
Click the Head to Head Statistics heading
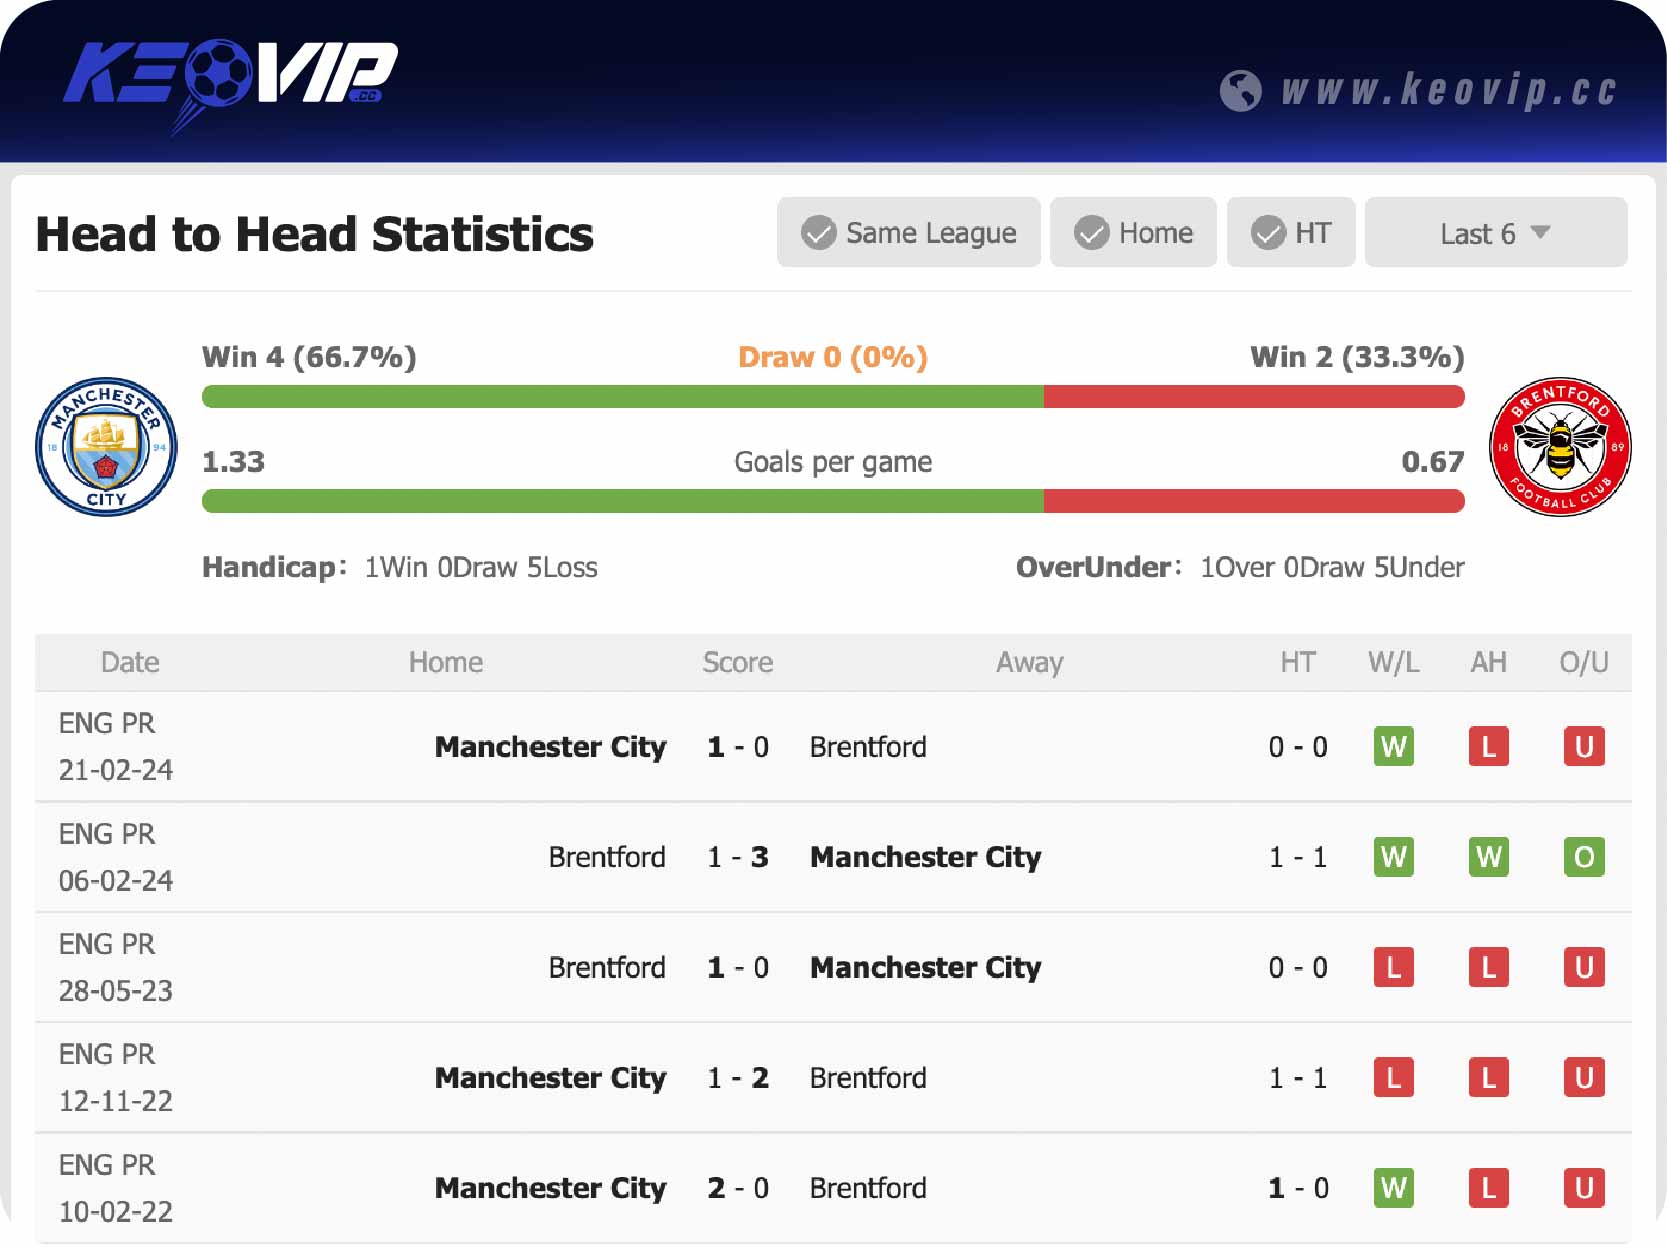pyautogui.click(x=314, y=234)
